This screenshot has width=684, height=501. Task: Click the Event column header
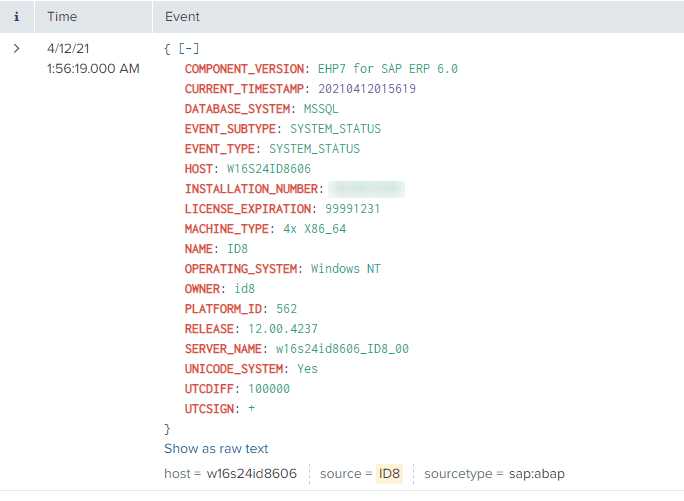(182, 17)
